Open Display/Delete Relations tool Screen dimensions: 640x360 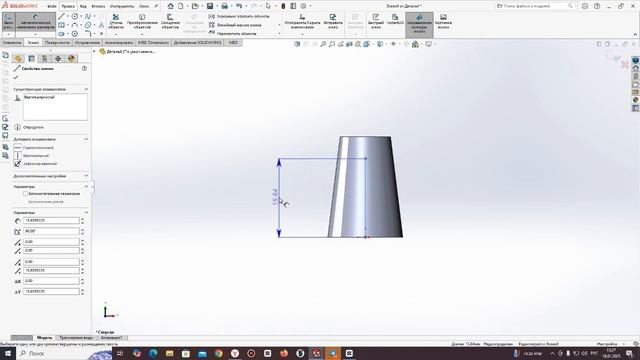(x=302, y=21)
